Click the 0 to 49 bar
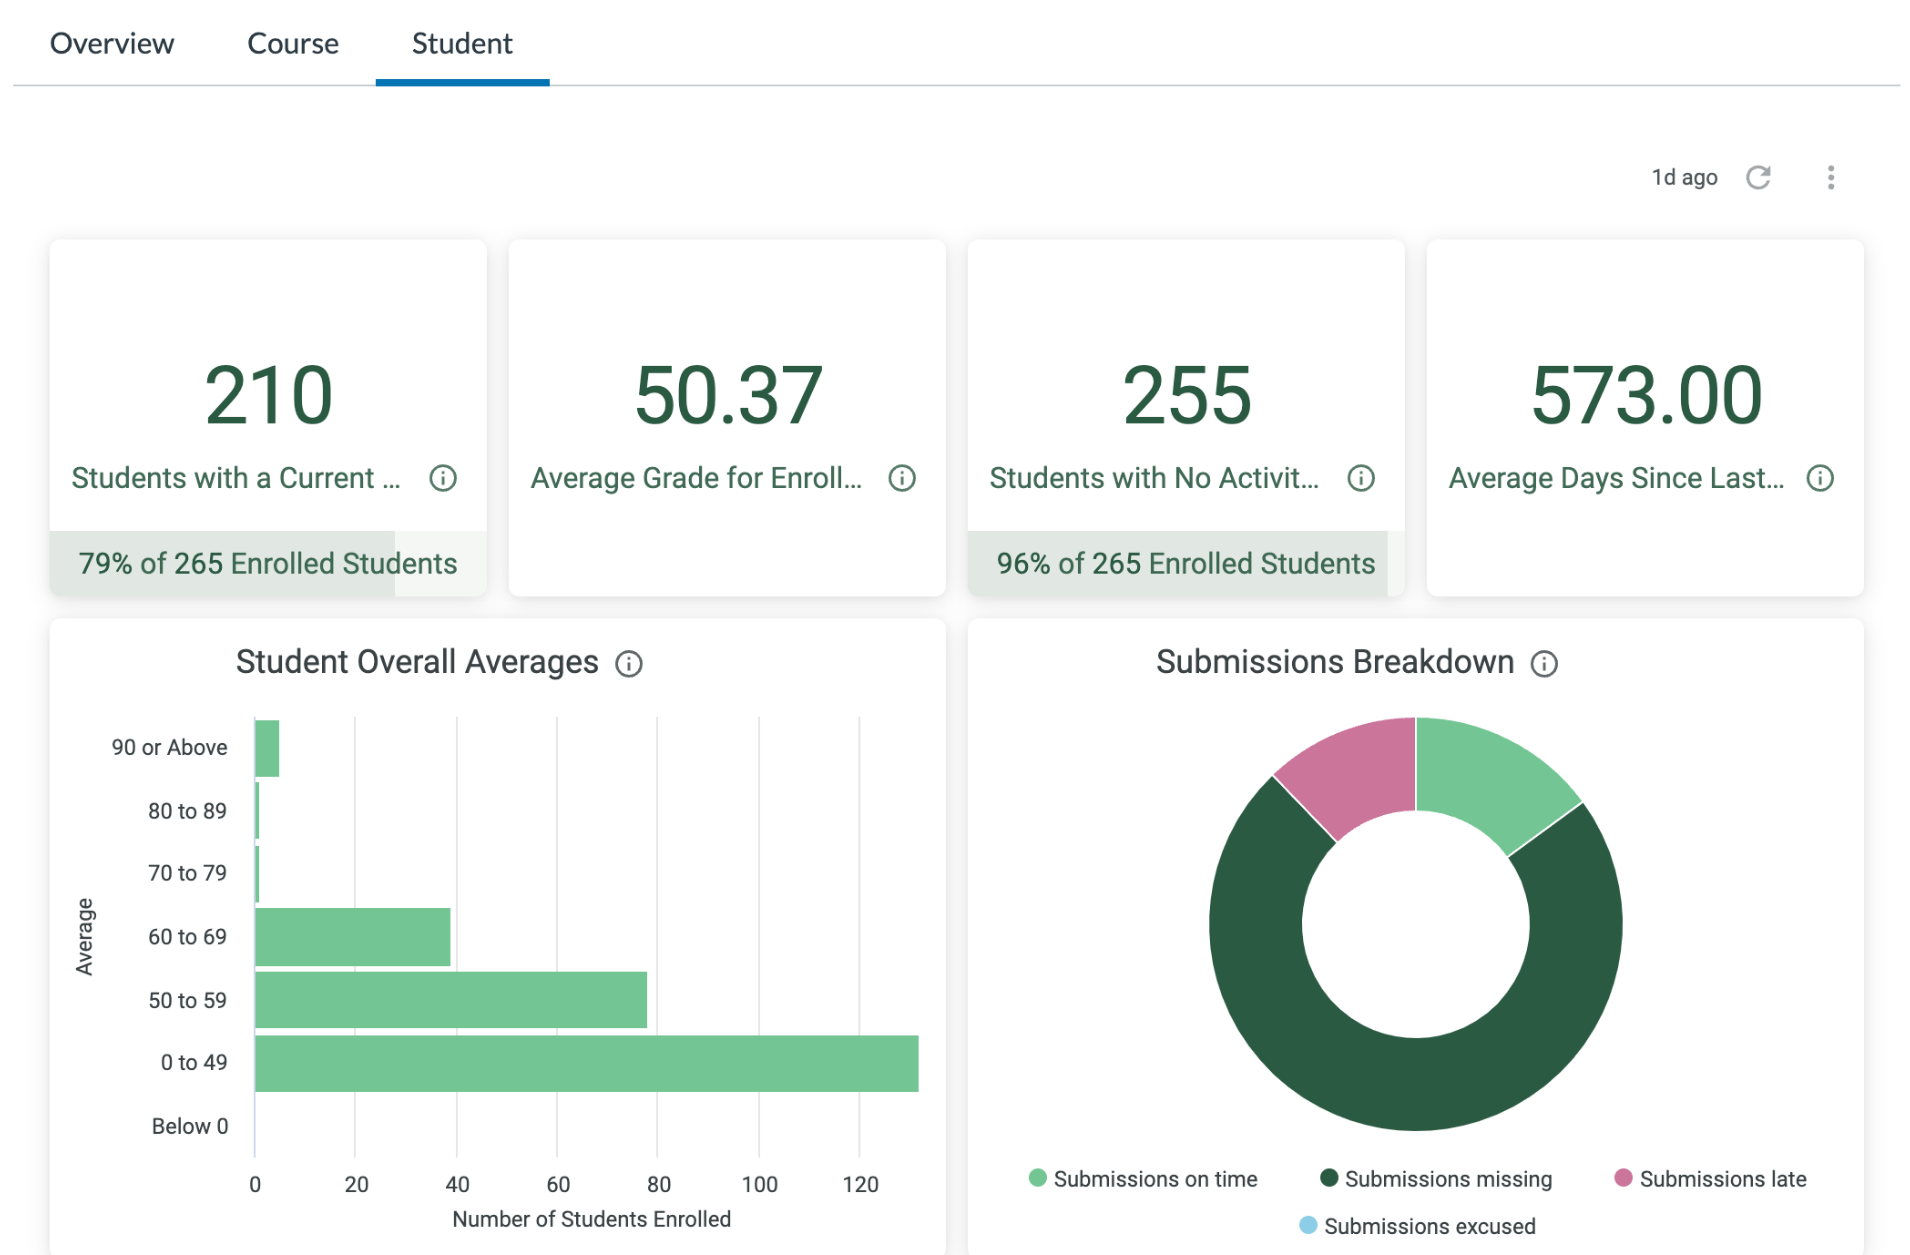 pos(586,1063)
